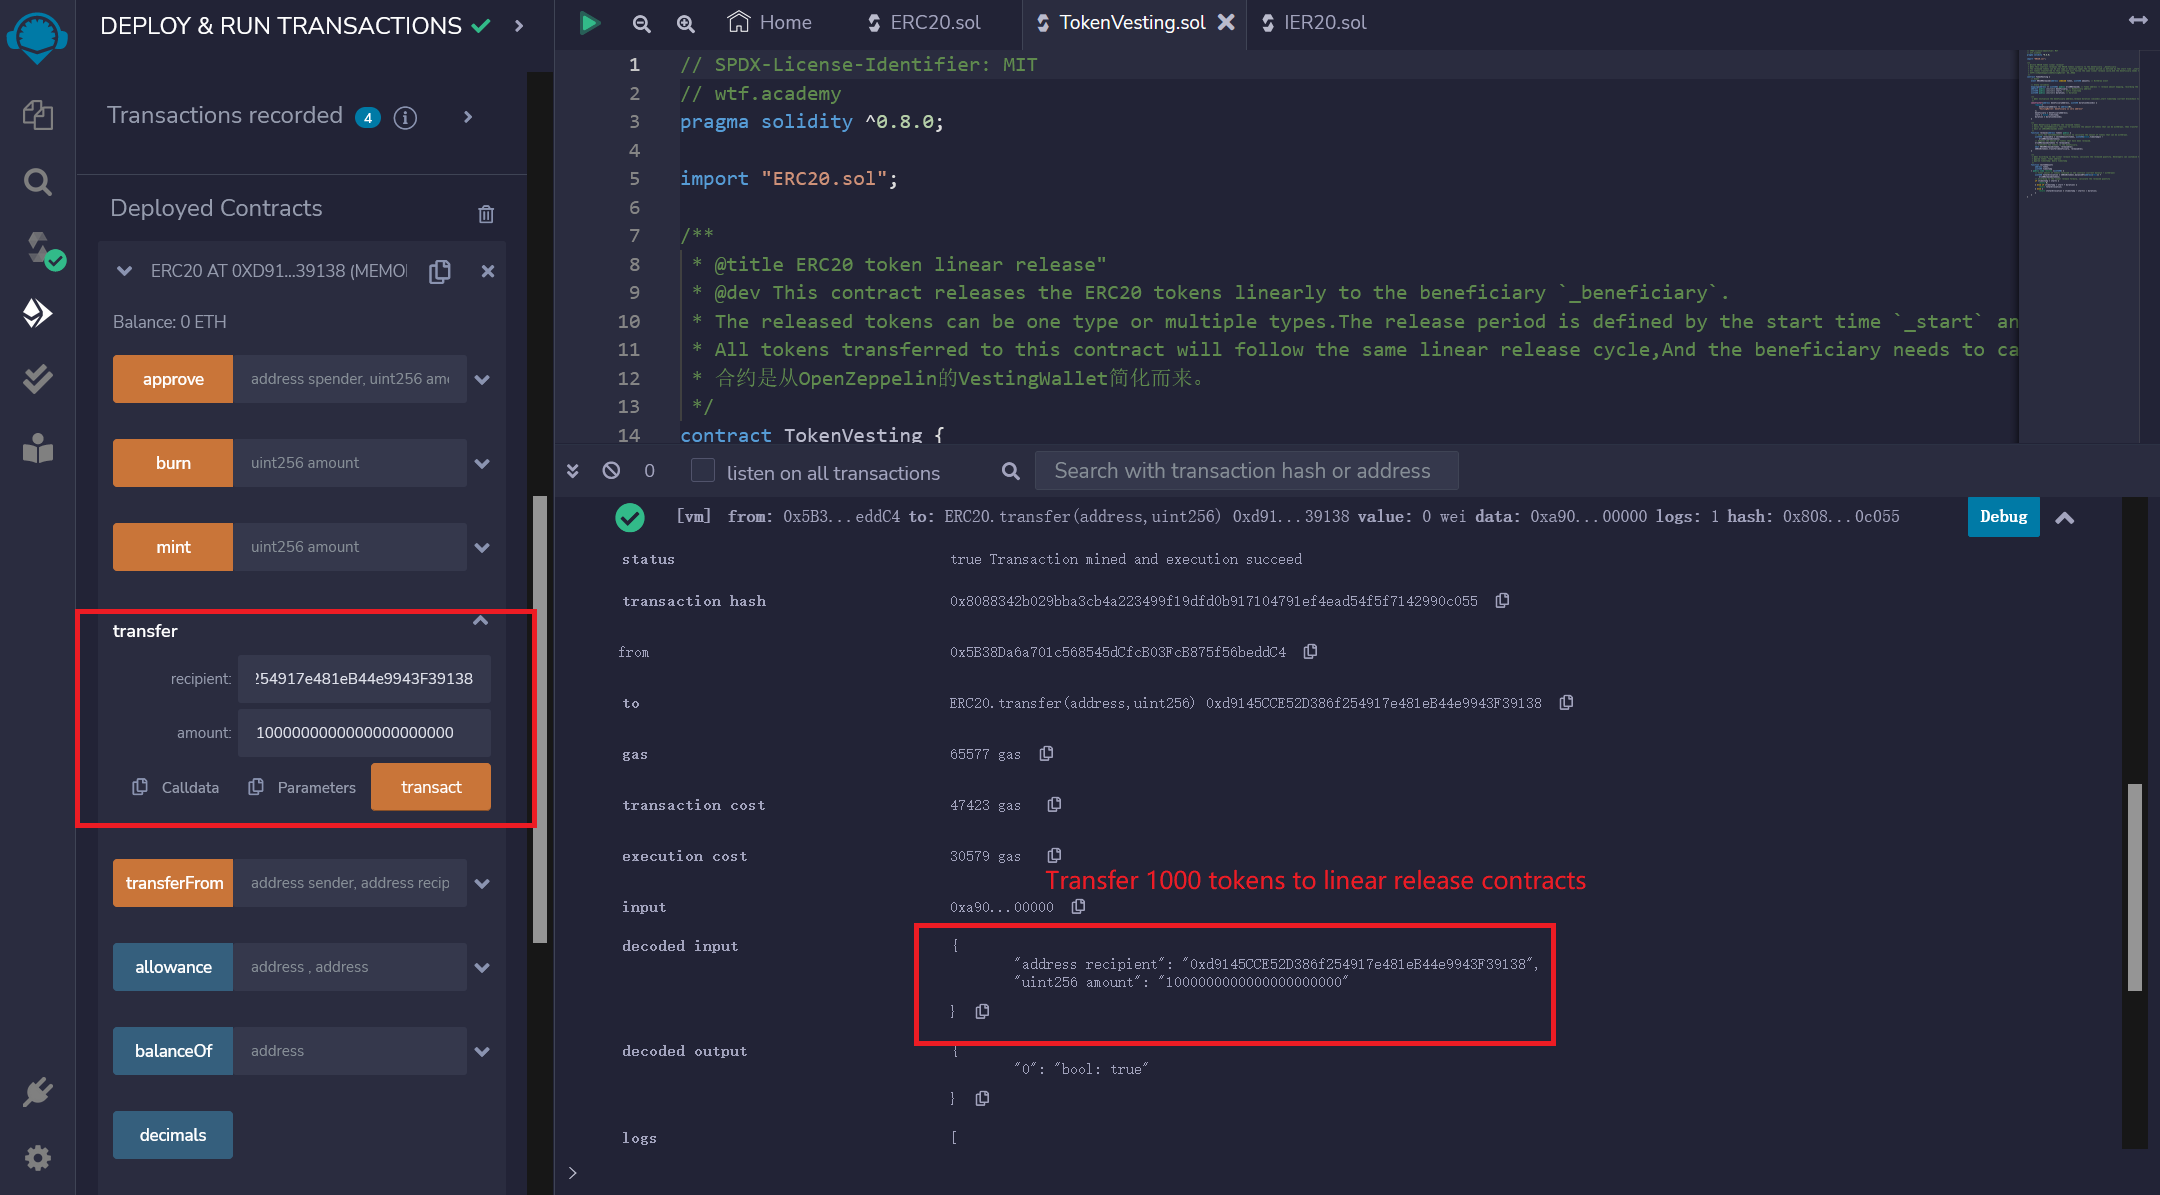Remove ERC20 deployed contract instance
Image resolution: width=2160 pixels, height=1195 pixels.
pyautogui.click(x=488, y=271)
